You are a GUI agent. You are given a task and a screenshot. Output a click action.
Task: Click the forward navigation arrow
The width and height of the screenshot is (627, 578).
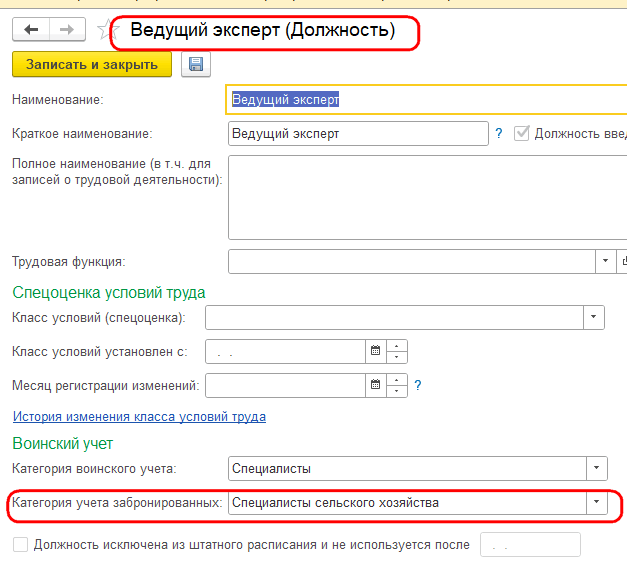click(x=67, y=29)
